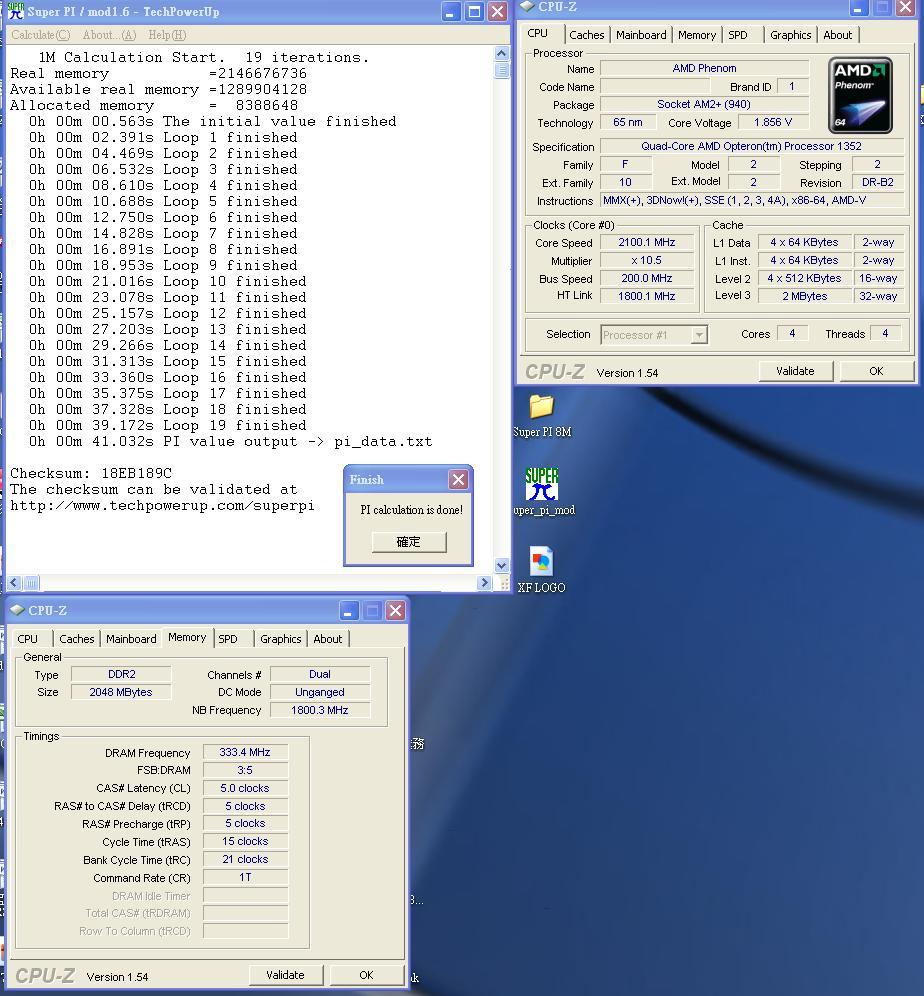Click the memory Type value DDR2
The width and height of the screenshot is (924, 996).
(x=121, y=674)
